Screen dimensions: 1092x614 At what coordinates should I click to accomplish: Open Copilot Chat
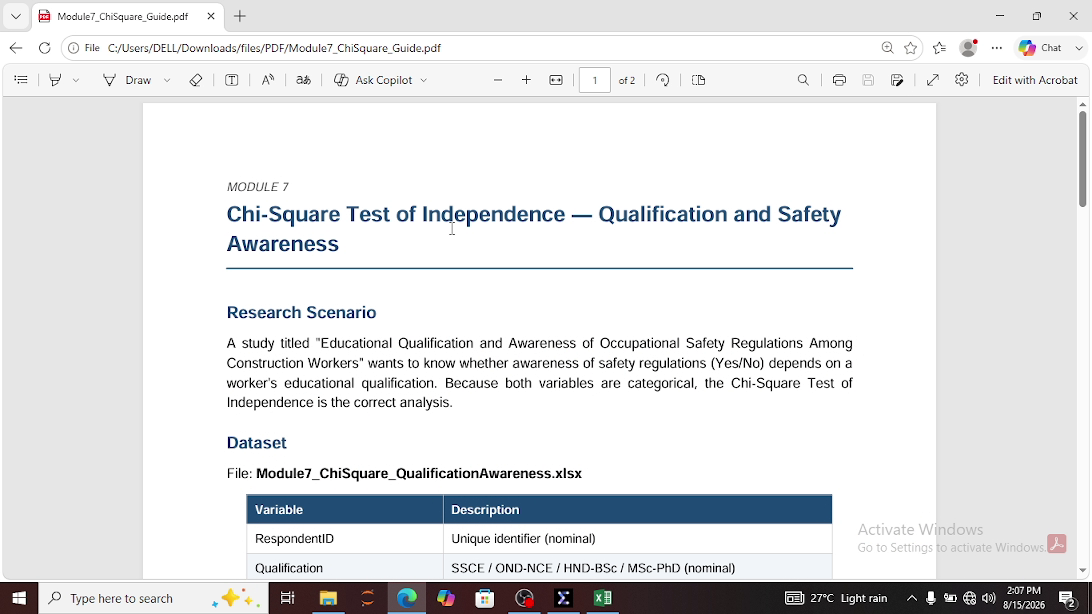click(1040, 48)
